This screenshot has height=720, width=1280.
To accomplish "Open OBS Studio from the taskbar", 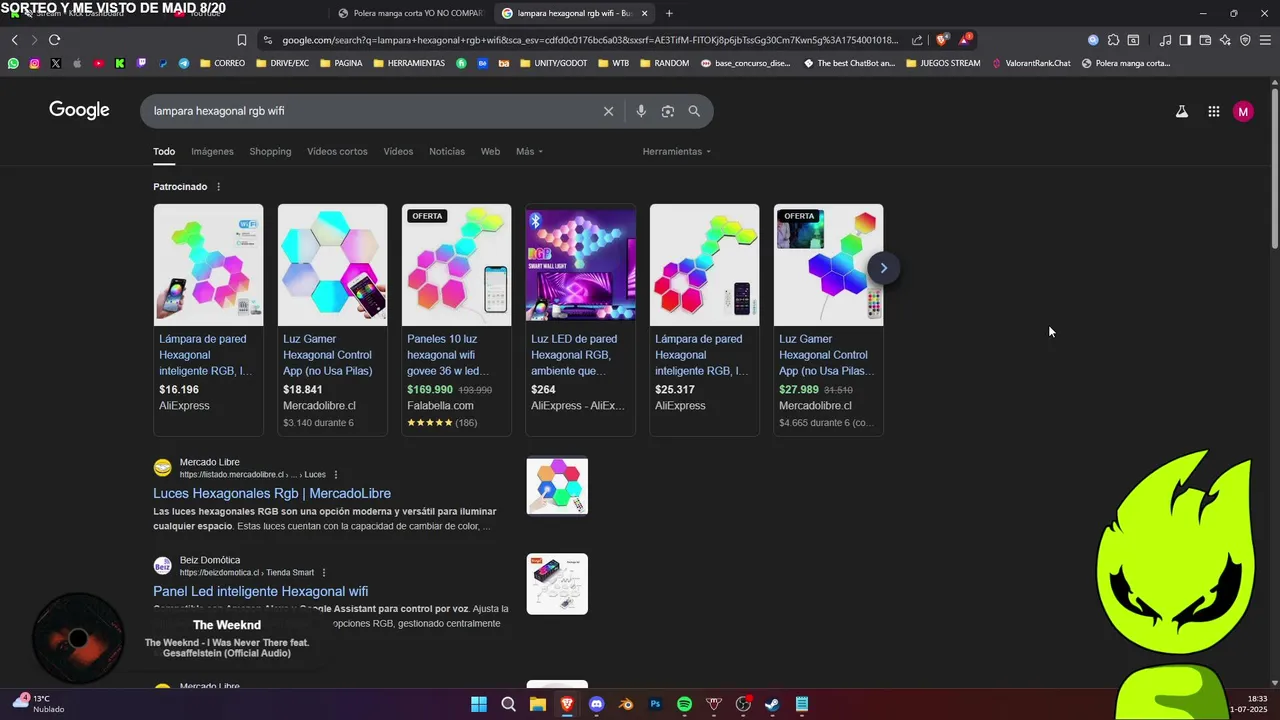I will (x=743, y=704).
